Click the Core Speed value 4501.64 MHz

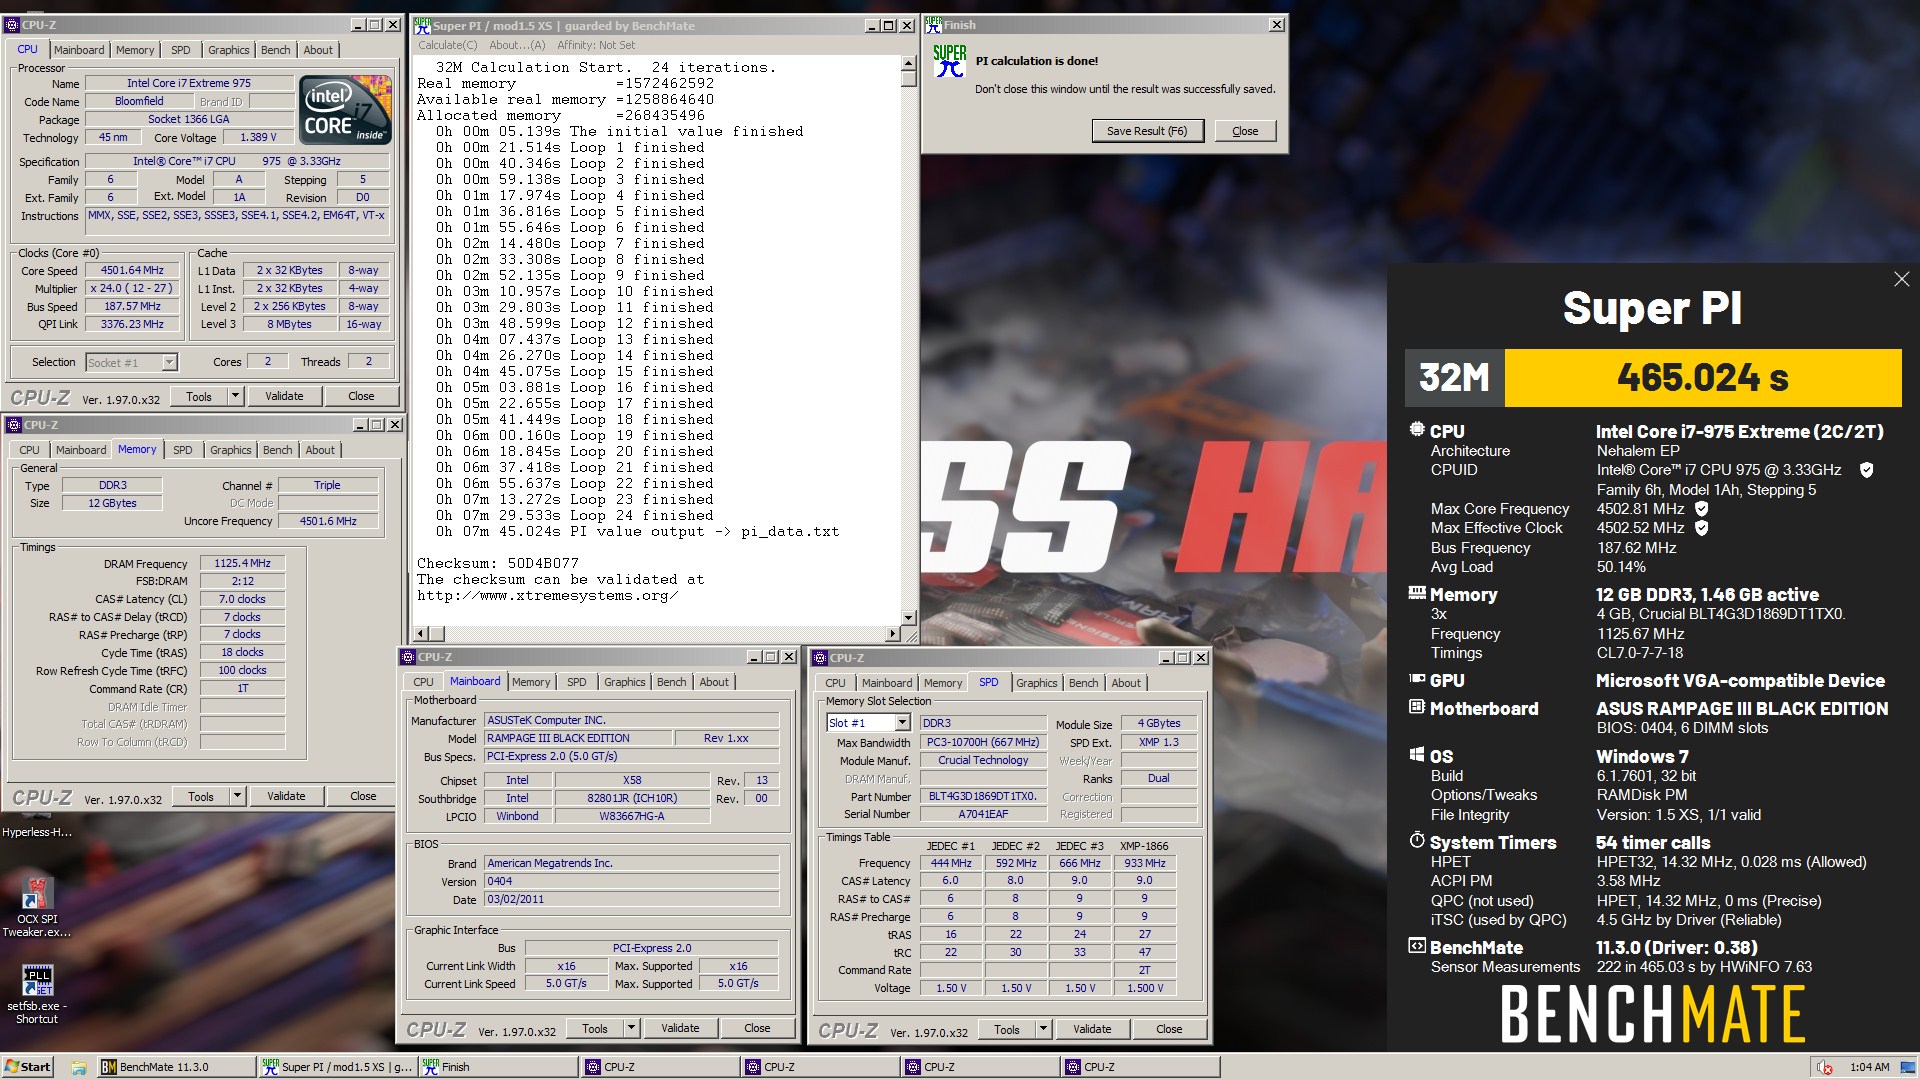(x=132, y=271)
